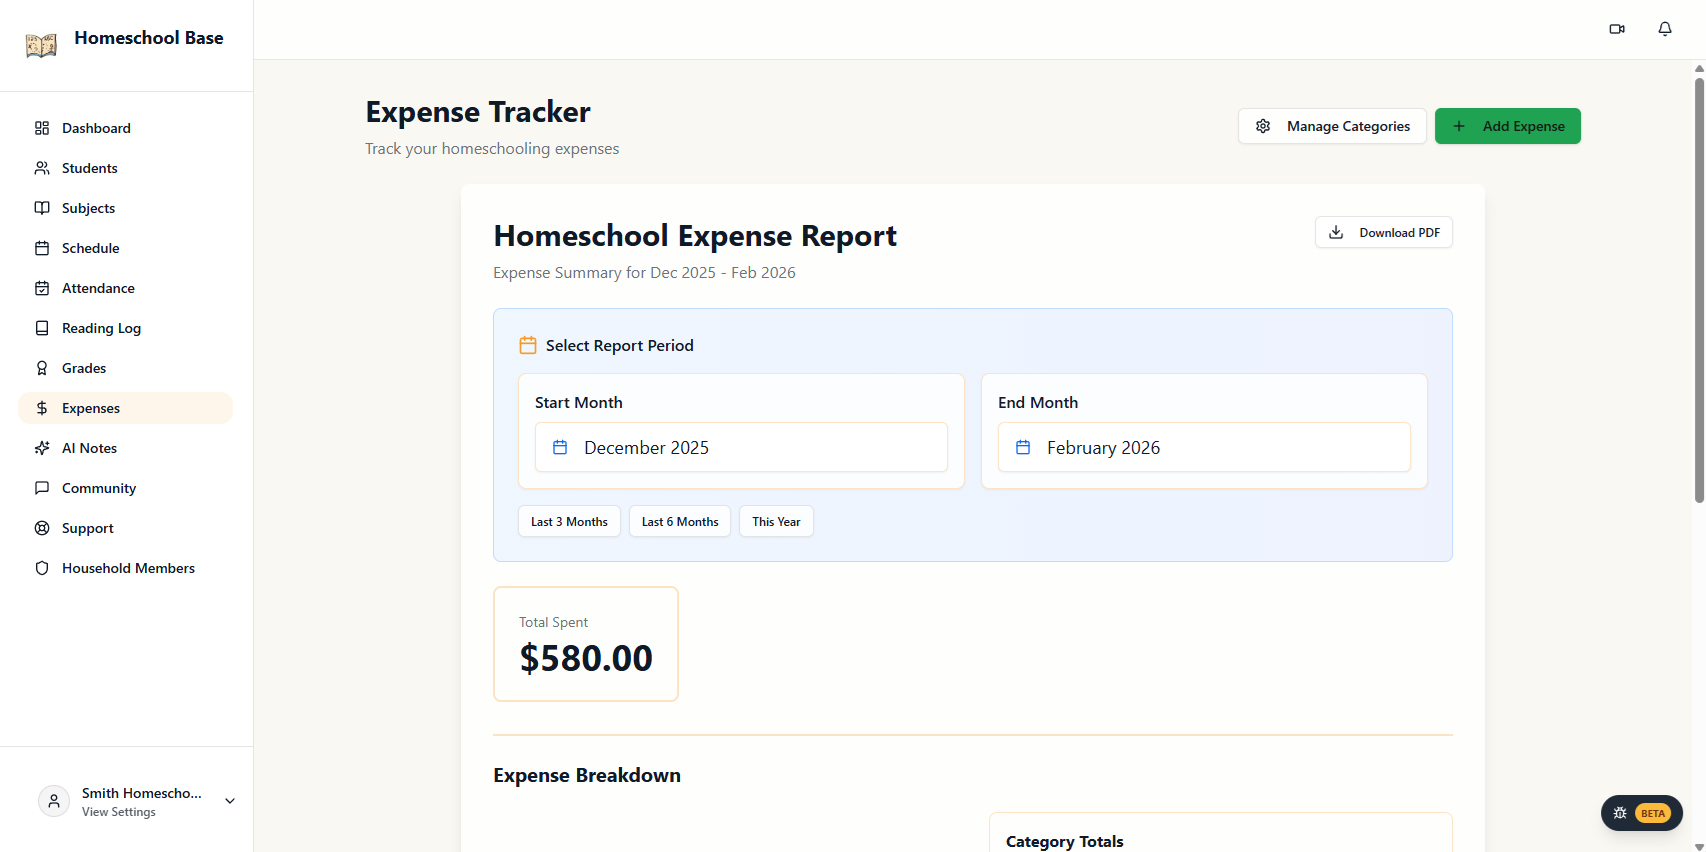This screenshot has height=852, width=1706.
Task: Click the green Add Expense button
Action: click(1508, 126)
